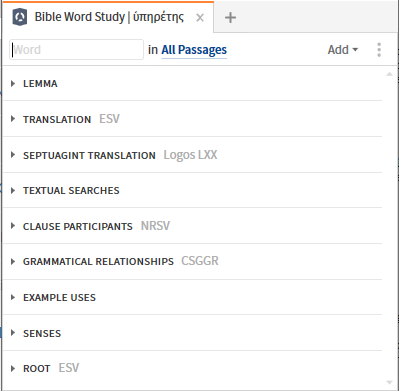Image resolution: width=399 pixels, height=391 pixels.
Task: Click the TEXTUAL SEARCHES heading
Action: (x=71, y=191)
